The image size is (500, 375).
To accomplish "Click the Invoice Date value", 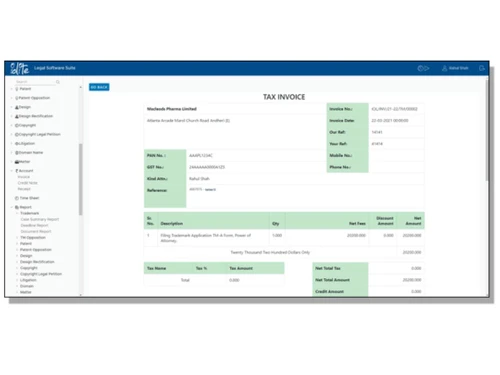I will click(x=390, y=121).
